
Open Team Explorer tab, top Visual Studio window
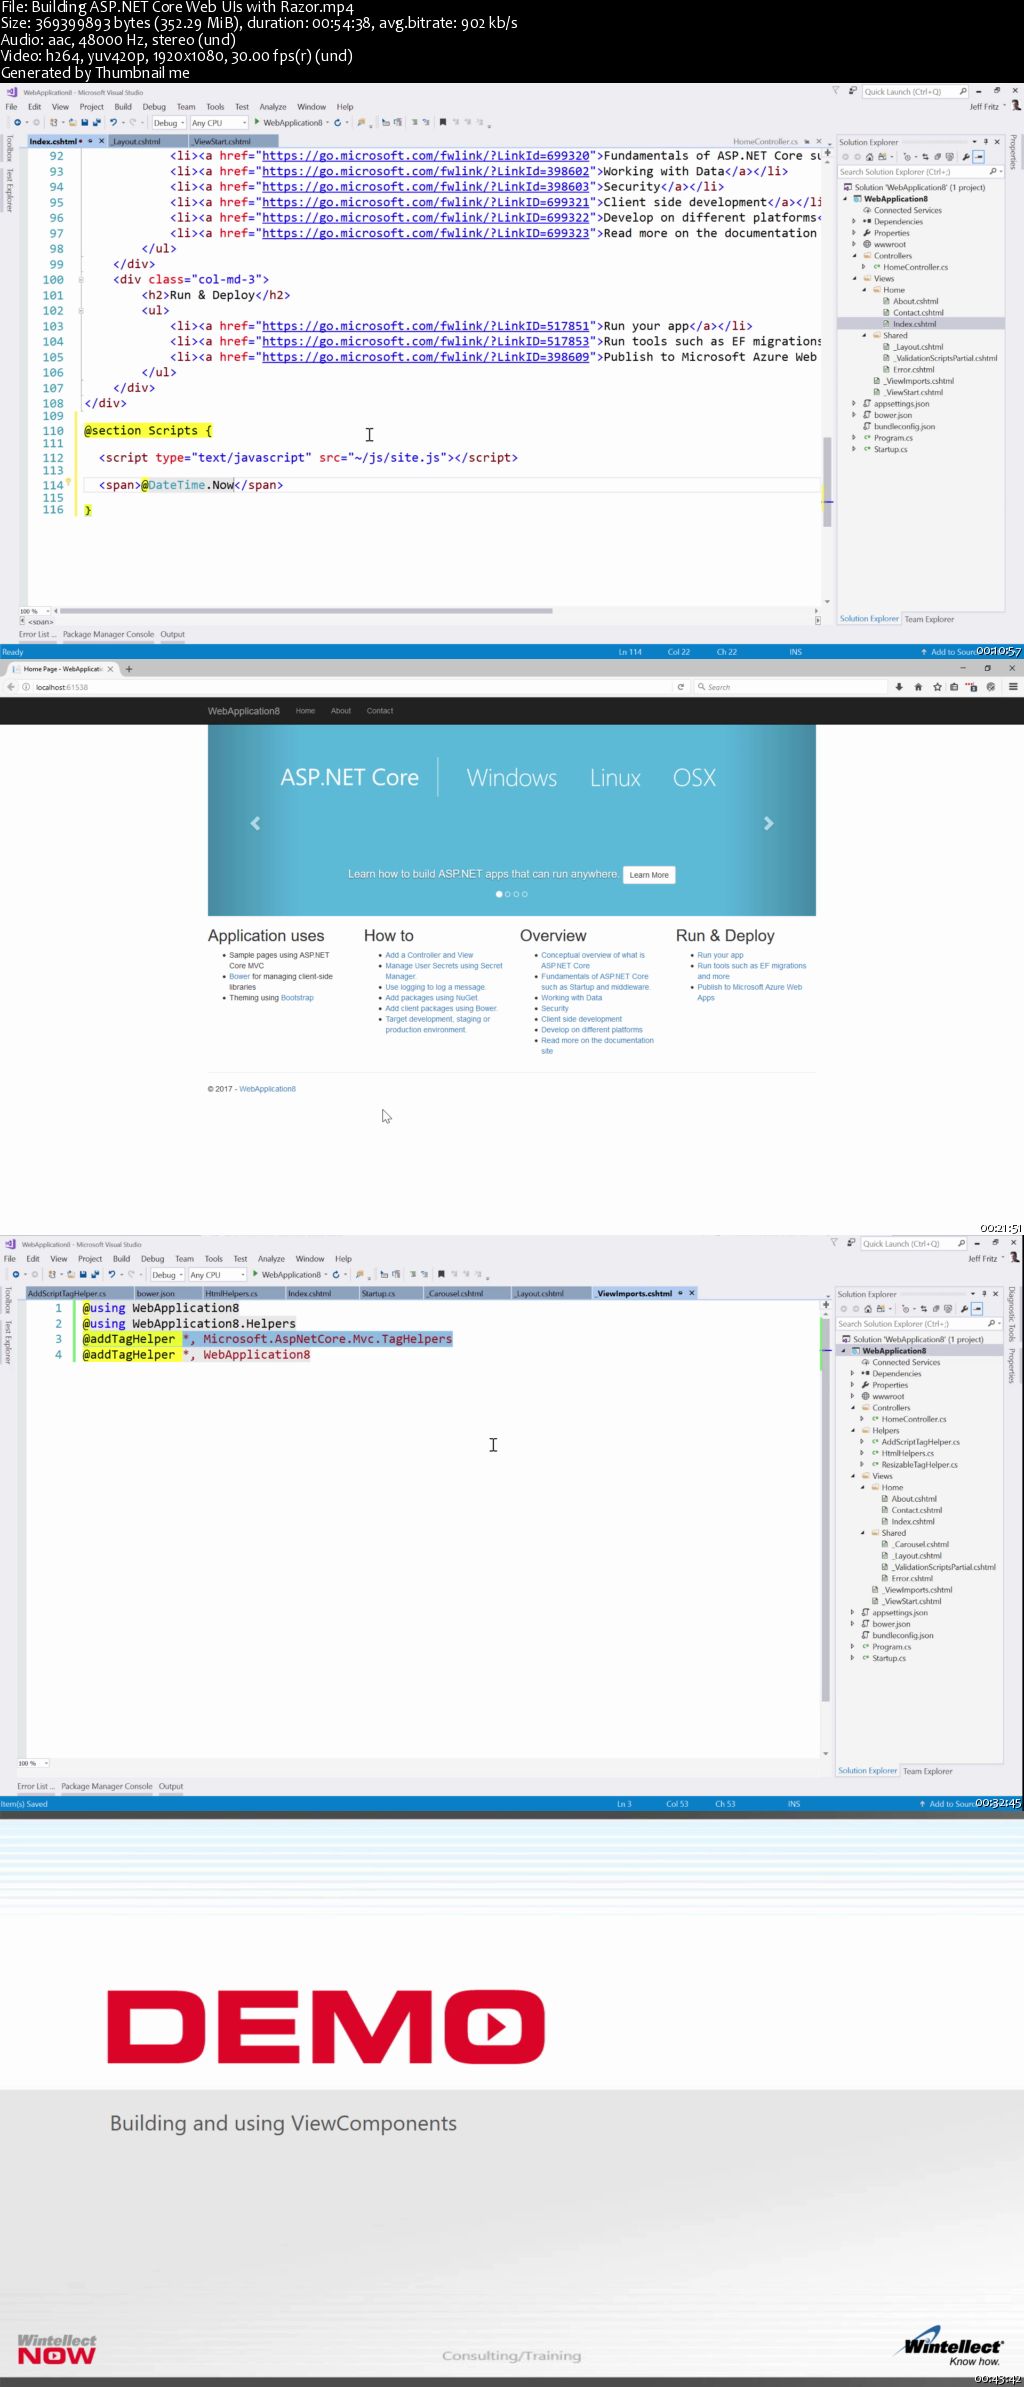pyautogui.click(x=929, y=619)
